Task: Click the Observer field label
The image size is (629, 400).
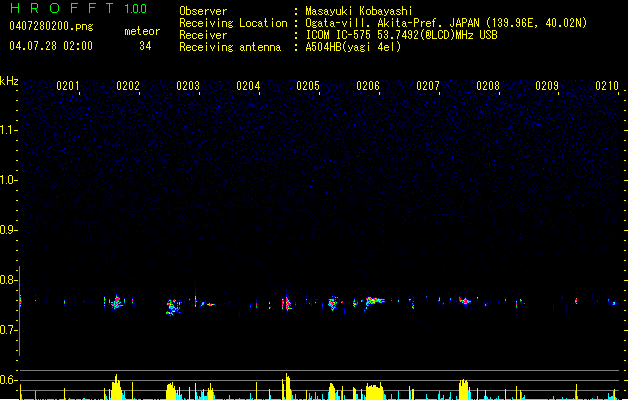Action: [203, 11]
